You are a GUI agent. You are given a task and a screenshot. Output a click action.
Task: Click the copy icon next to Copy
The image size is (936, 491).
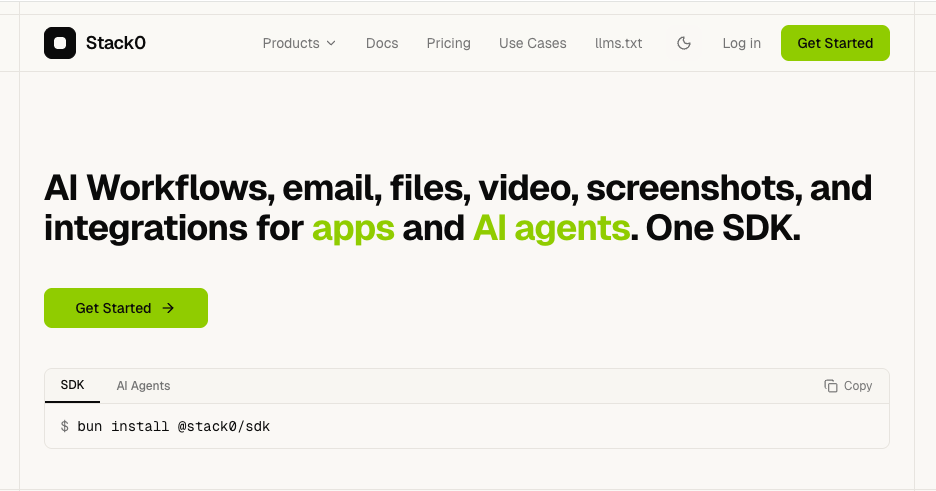coord(830,386)
